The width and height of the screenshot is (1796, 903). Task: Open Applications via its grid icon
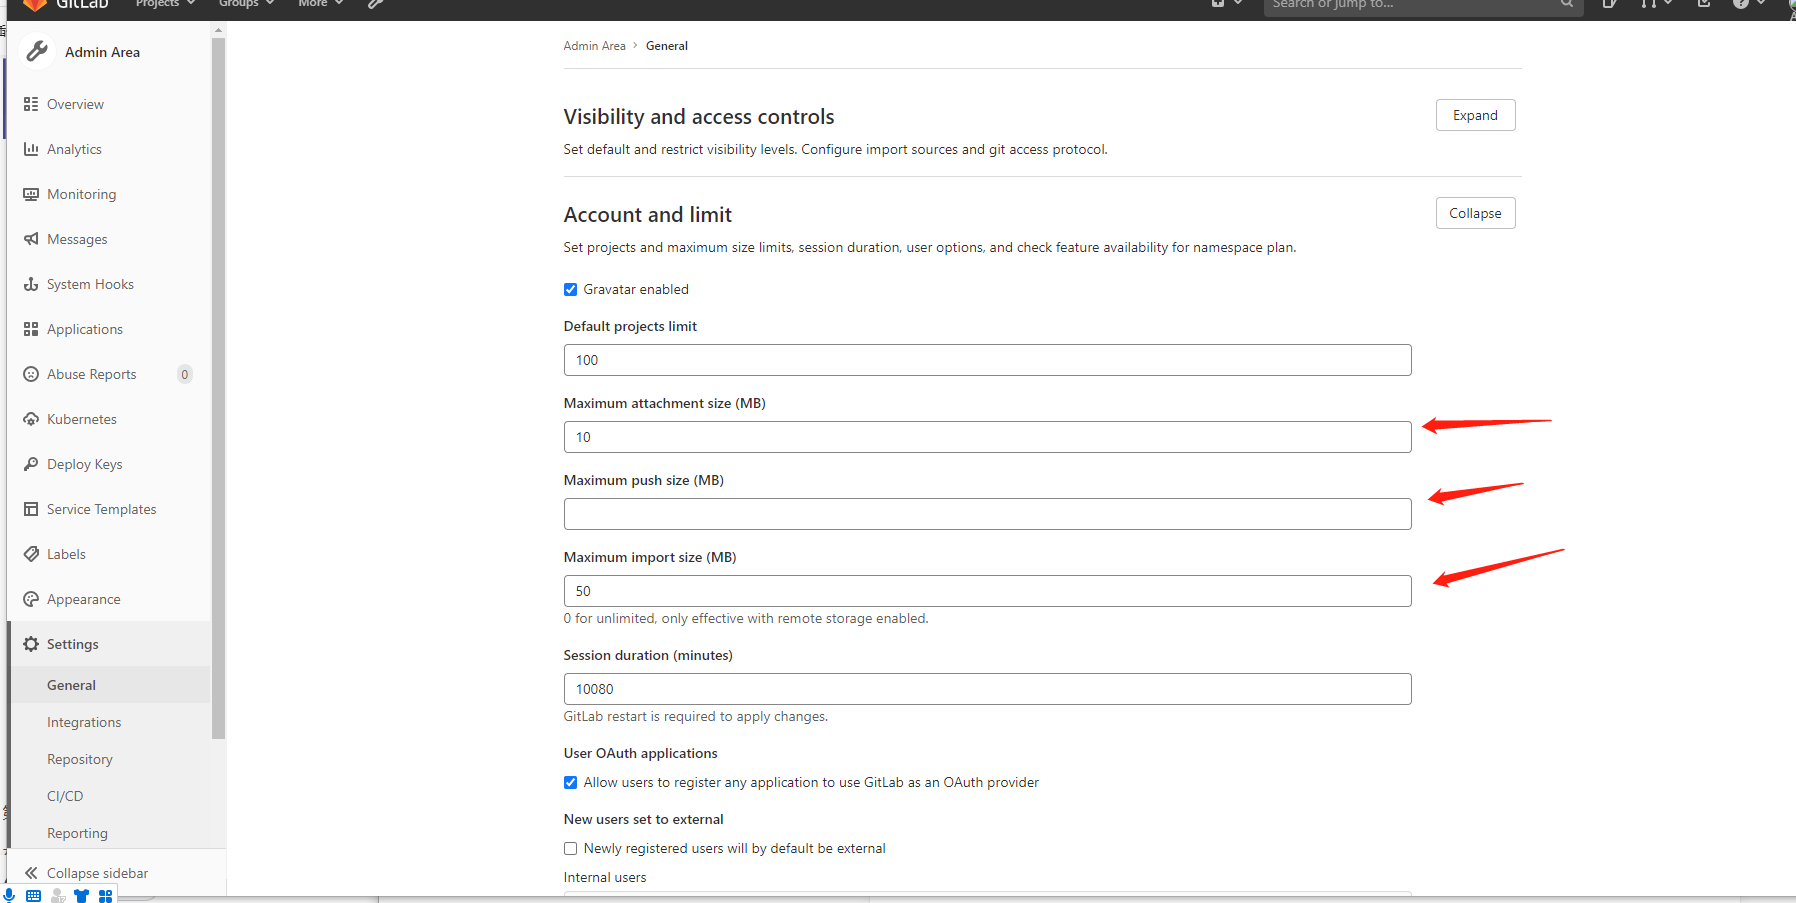(x=31, y=329)
